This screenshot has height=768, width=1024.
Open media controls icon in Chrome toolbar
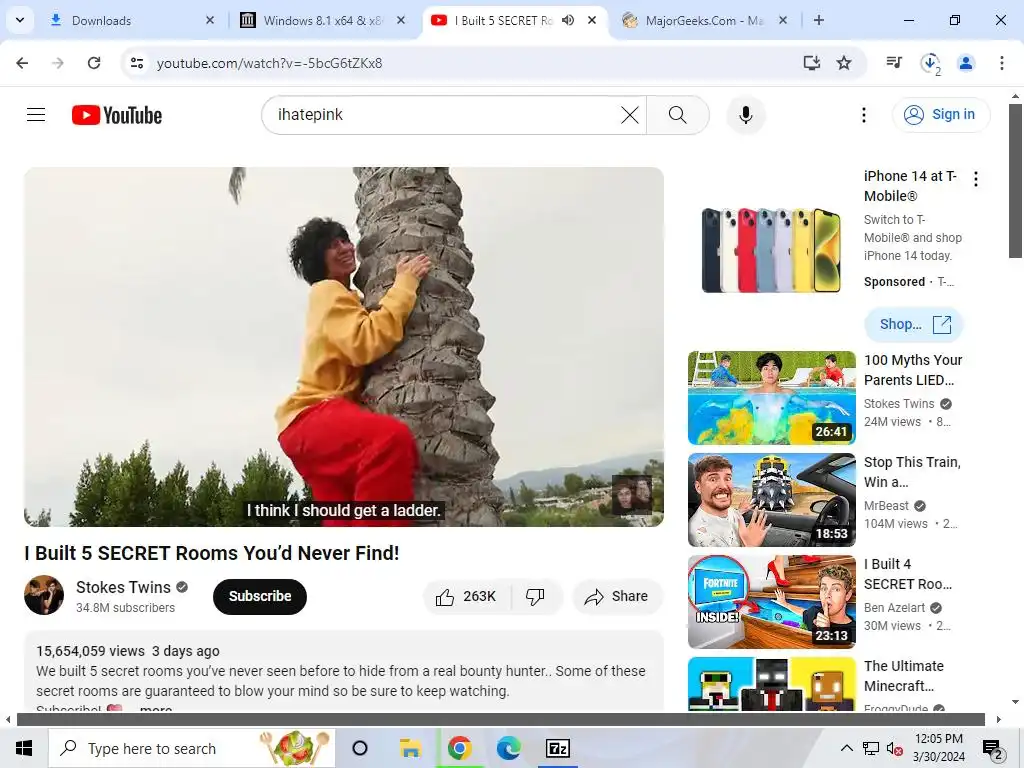pos(893,63)
